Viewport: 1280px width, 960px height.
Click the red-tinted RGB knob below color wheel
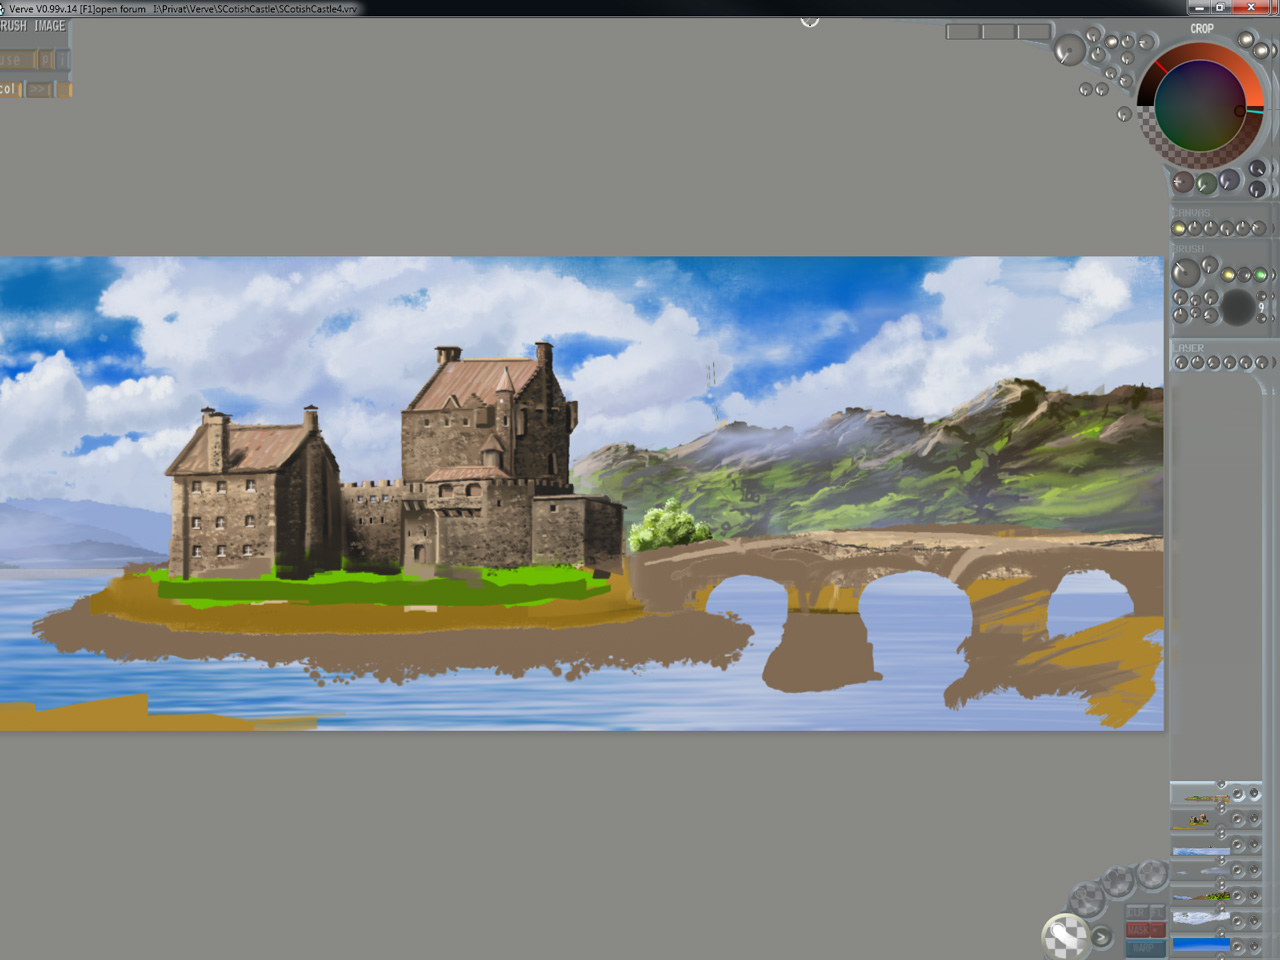tap(1183, 182)
